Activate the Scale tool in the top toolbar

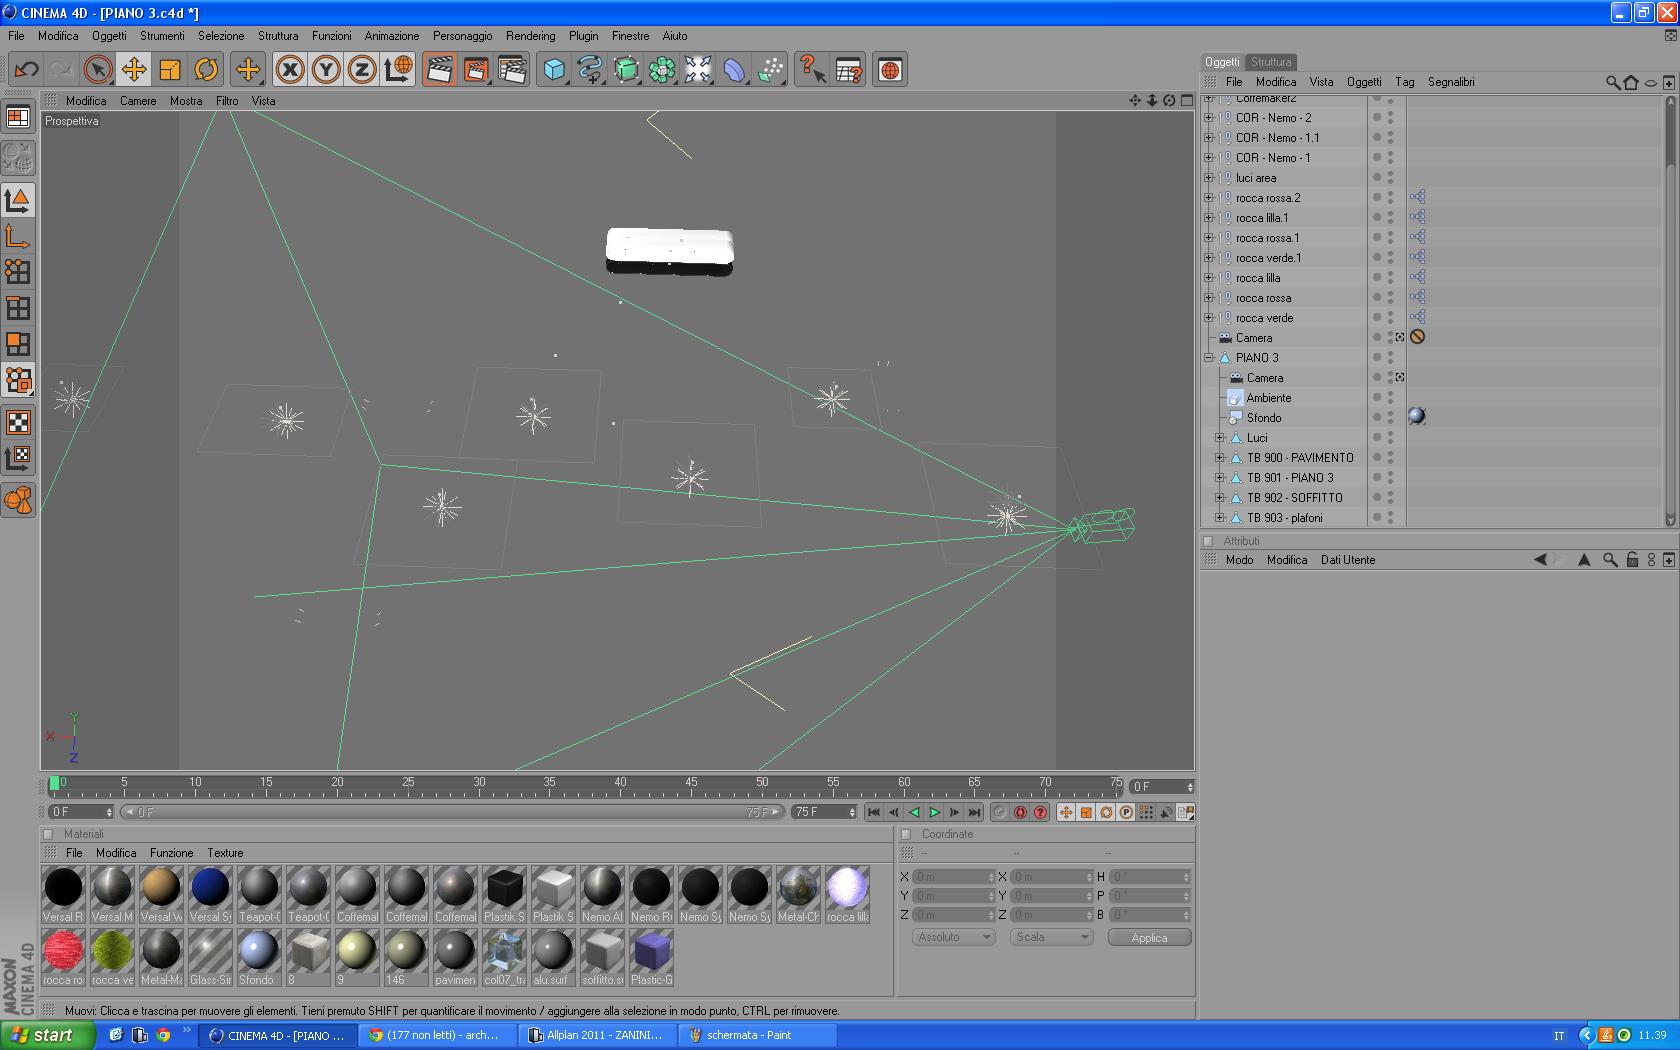pos(170,70)
